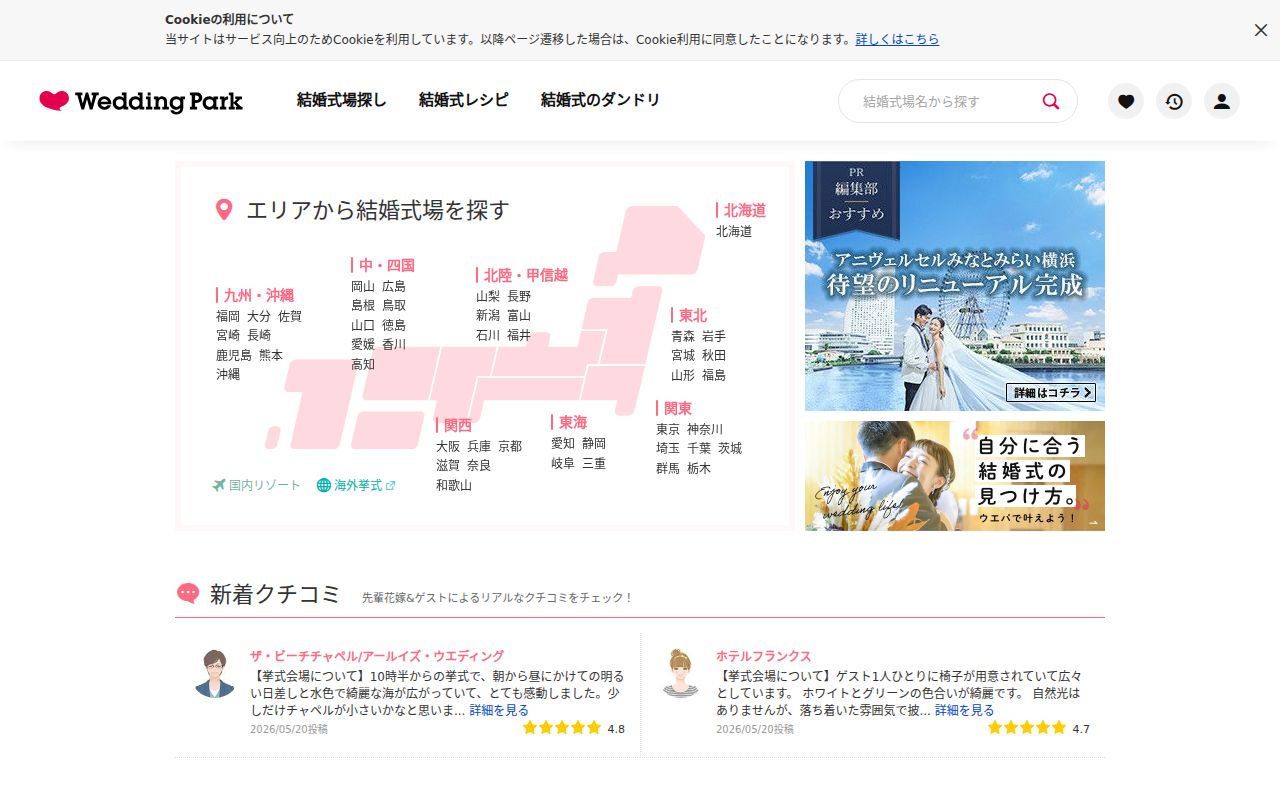Select 富山 prefecture
Viewport: 1280px width, 800px height.
(519, 315)
